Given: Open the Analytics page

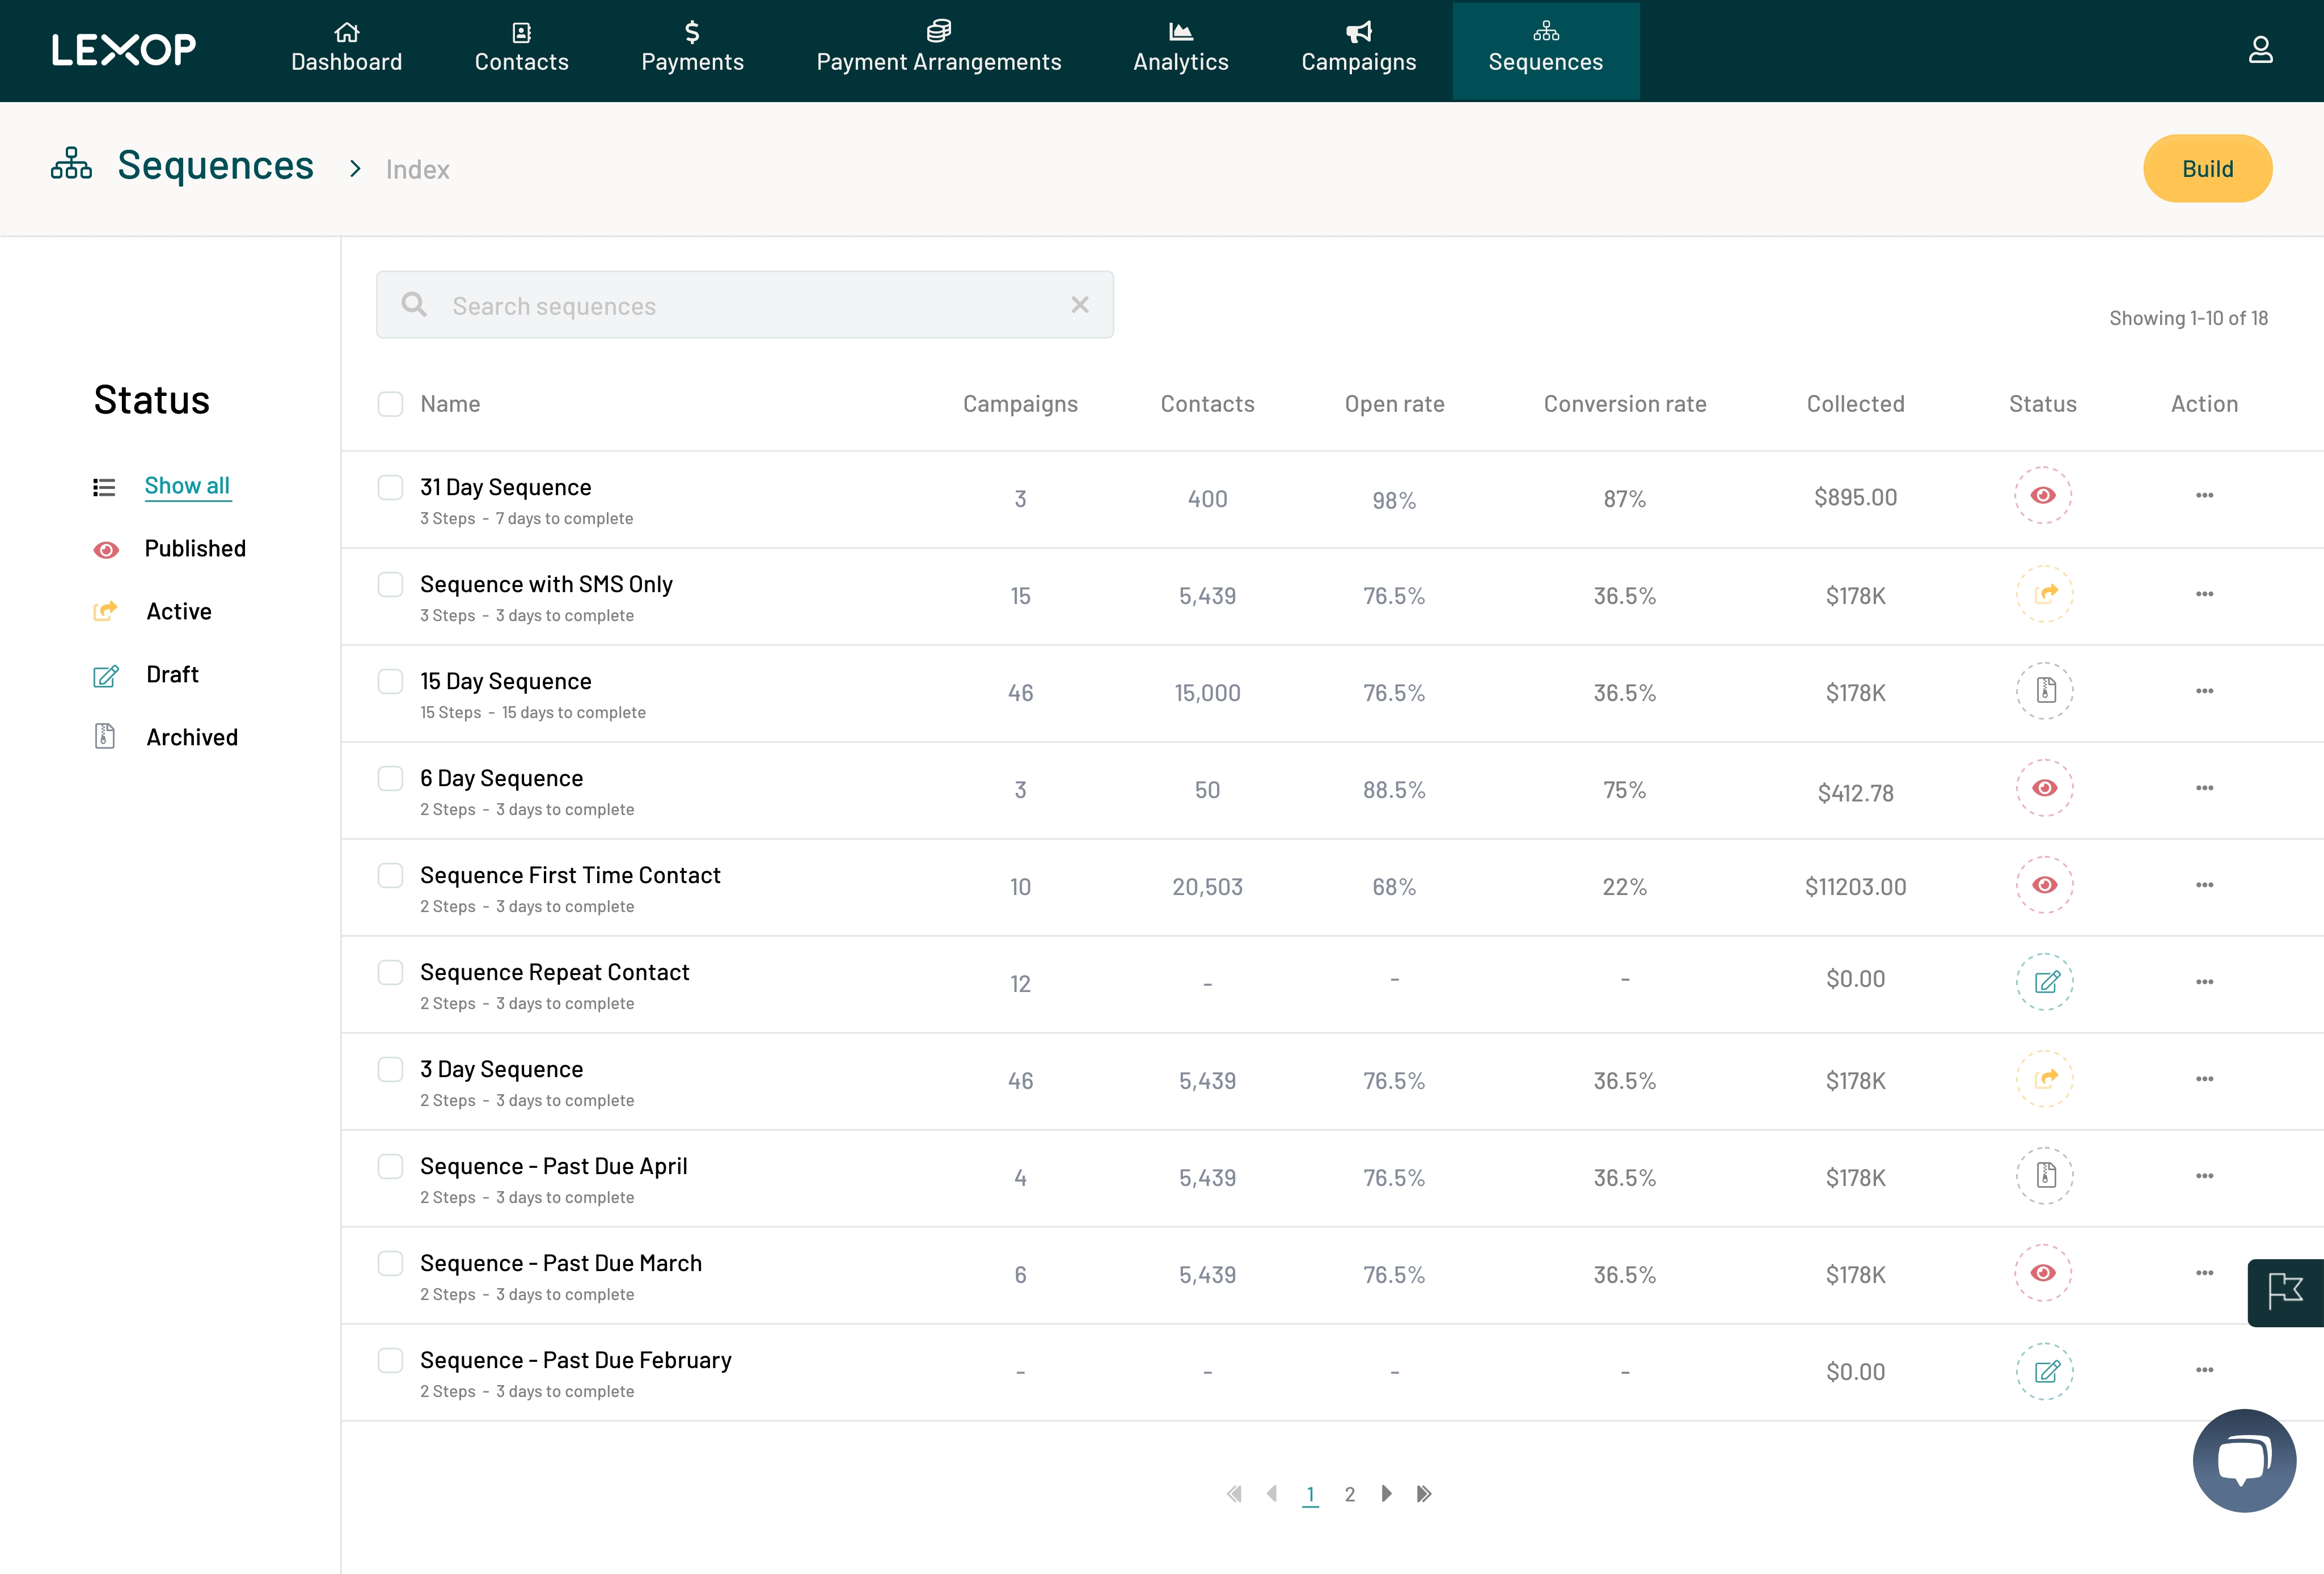Looking at the screenshot, I should pos(1180,50).
